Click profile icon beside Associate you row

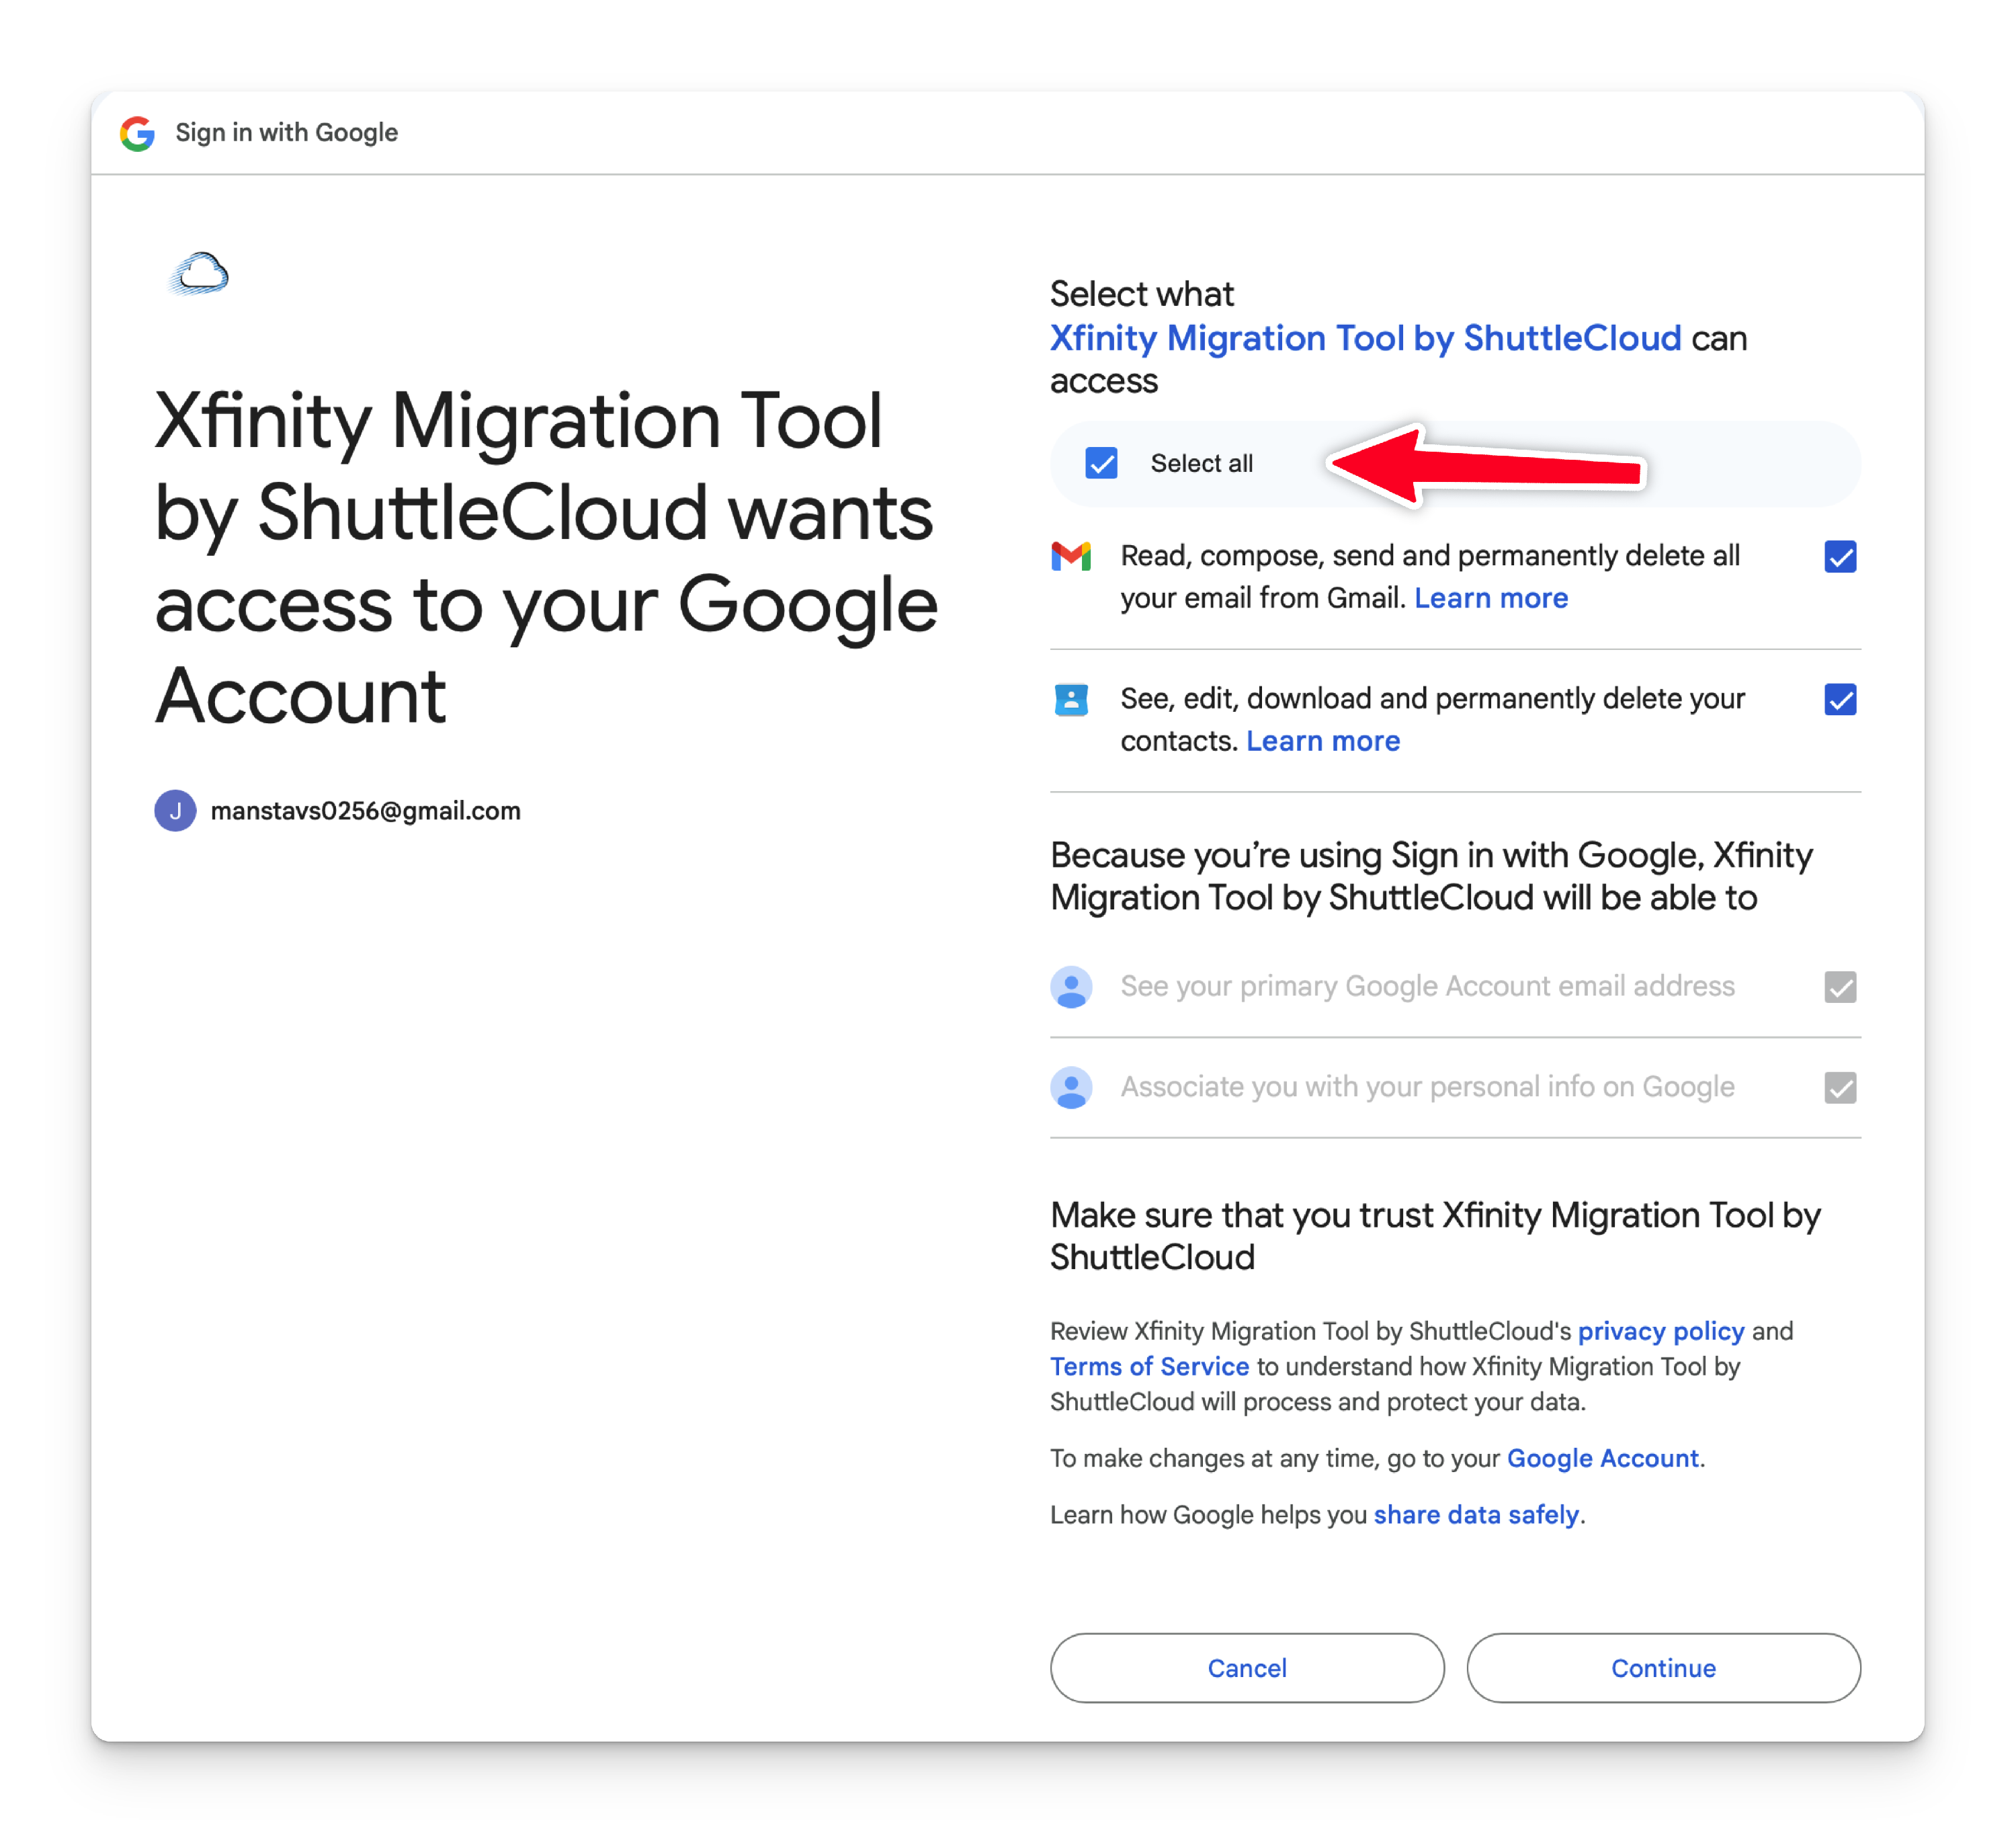(x=1071, y=1087)
